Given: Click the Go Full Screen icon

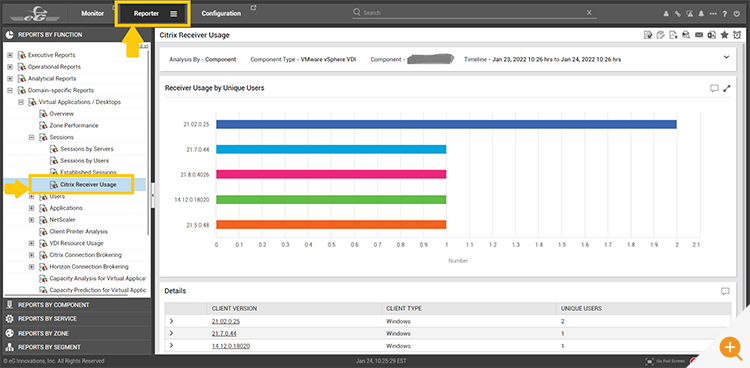Looking at the screenshot, I should [649, 361].
